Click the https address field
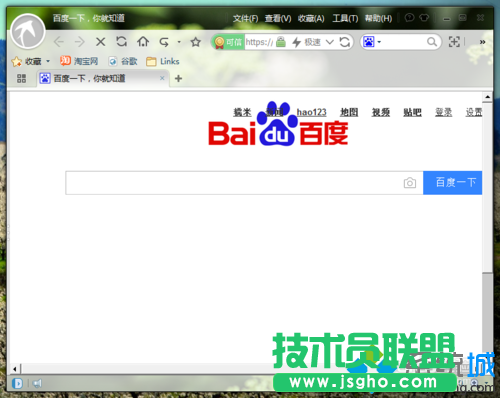 259,42
